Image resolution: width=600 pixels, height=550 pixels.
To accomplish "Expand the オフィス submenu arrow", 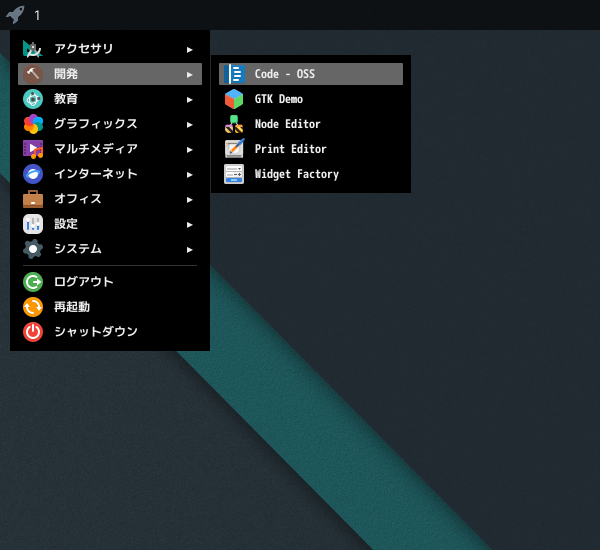I will pyautogui.click(x=189, y=199).
